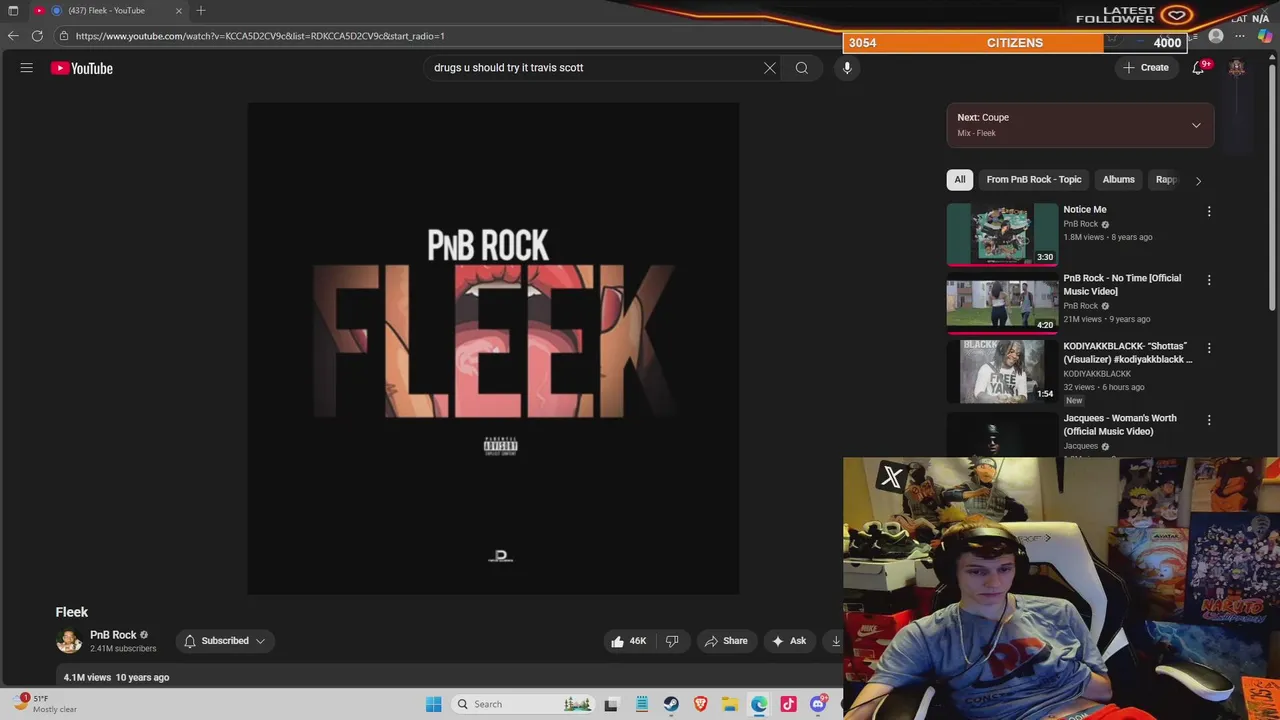Open PnB Rock channel name link
1280x720 pixels.
[113, 635]
